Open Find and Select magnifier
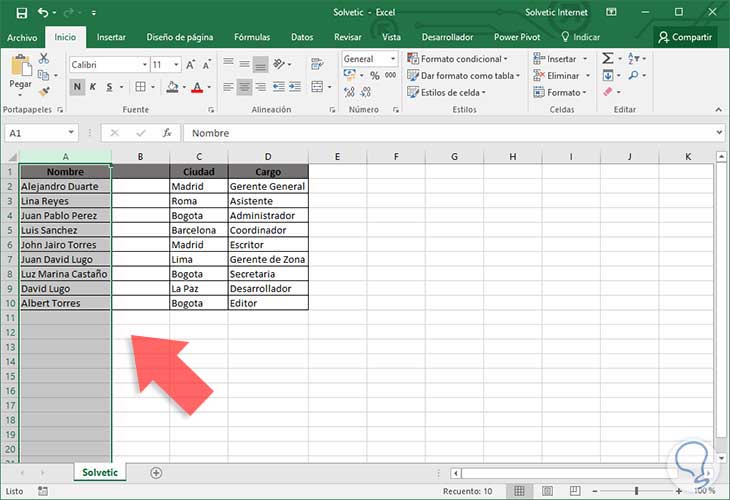The height and width of the screenshot is (500, 730). tap(633, 75)
